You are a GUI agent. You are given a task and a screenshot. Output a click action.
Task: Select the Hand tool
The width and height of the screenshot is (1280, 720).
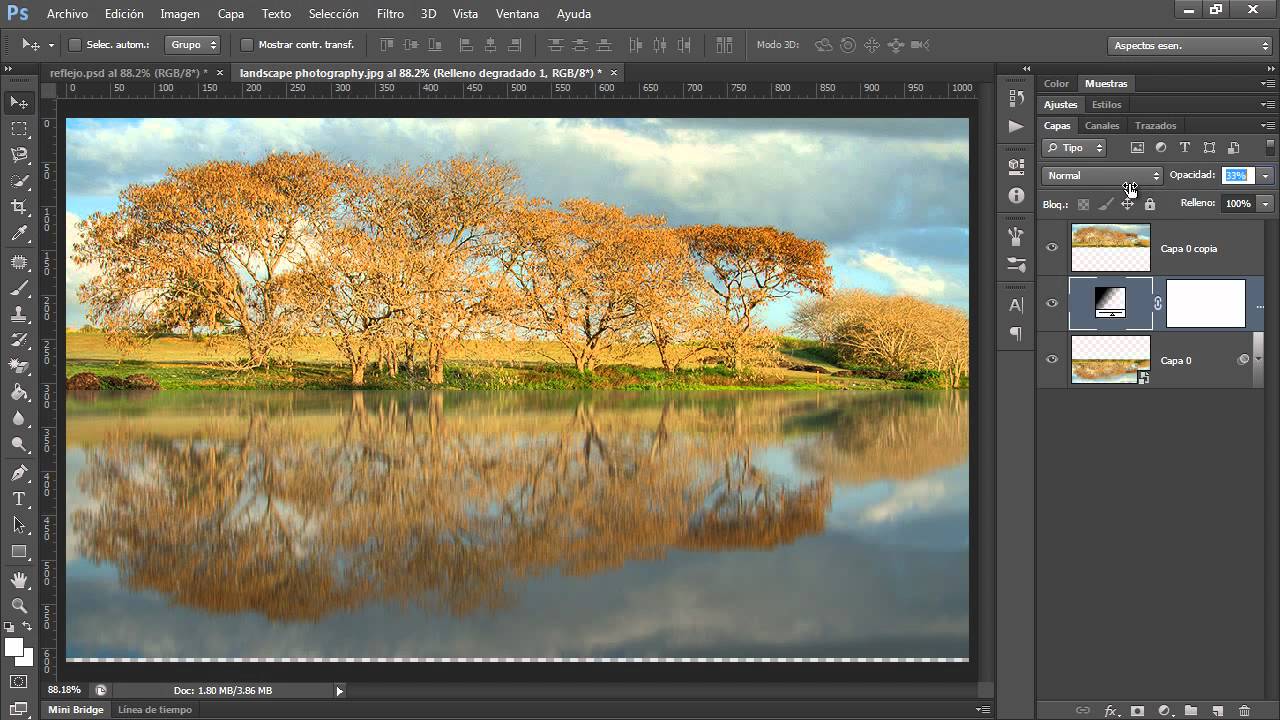click(19, 579)
